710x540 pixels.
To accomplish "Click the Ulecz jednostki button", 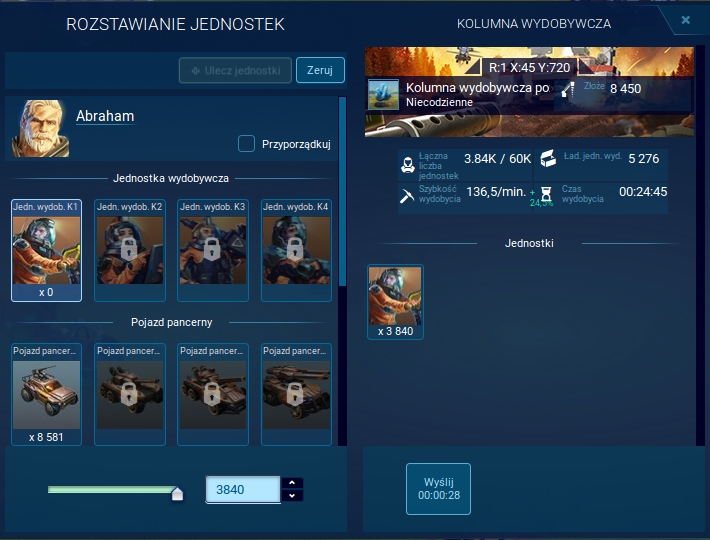I will pos(236,70).
